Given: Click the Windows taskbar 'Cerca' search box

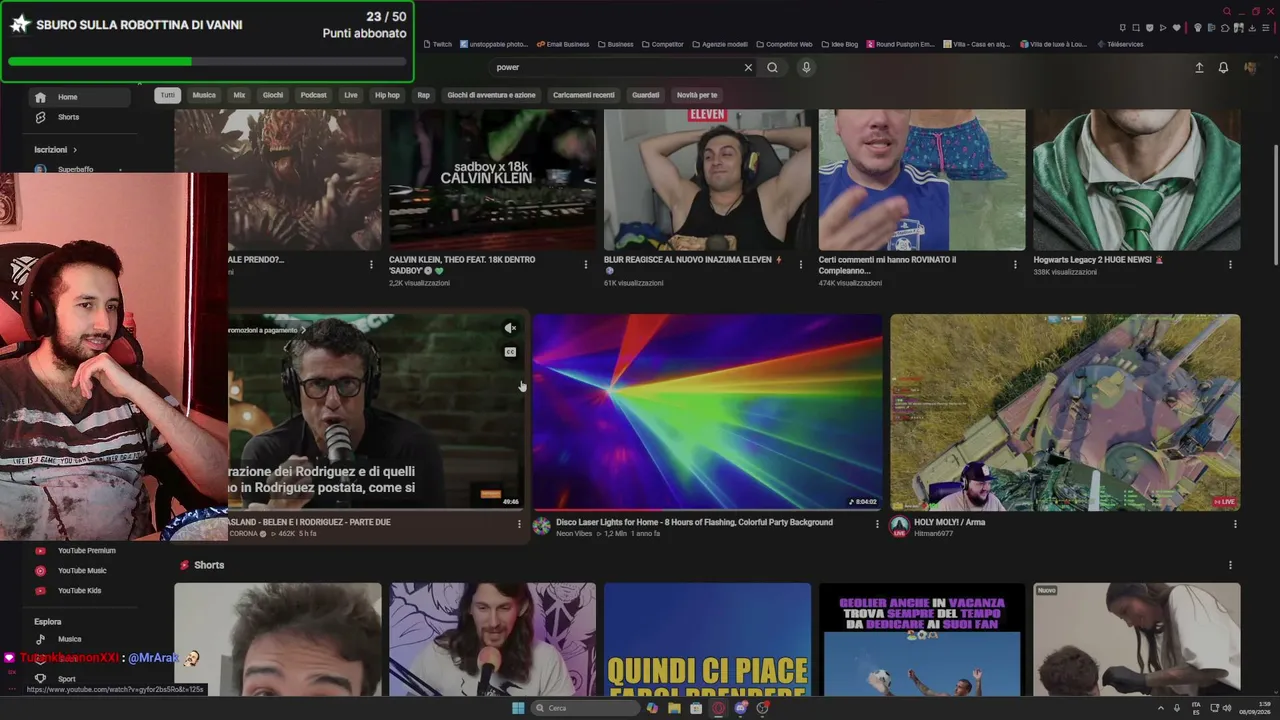Looking at the screenshot, I should (586, 708).
